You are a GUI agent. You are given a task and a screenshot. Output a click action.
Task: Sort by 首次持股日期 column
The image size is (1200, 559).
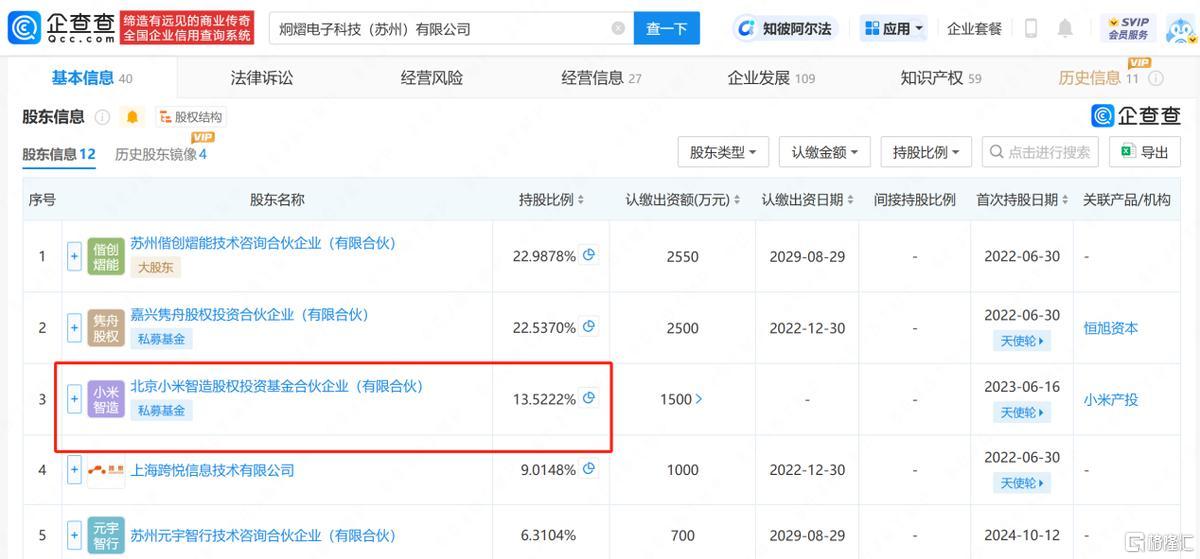point(1022,200)
